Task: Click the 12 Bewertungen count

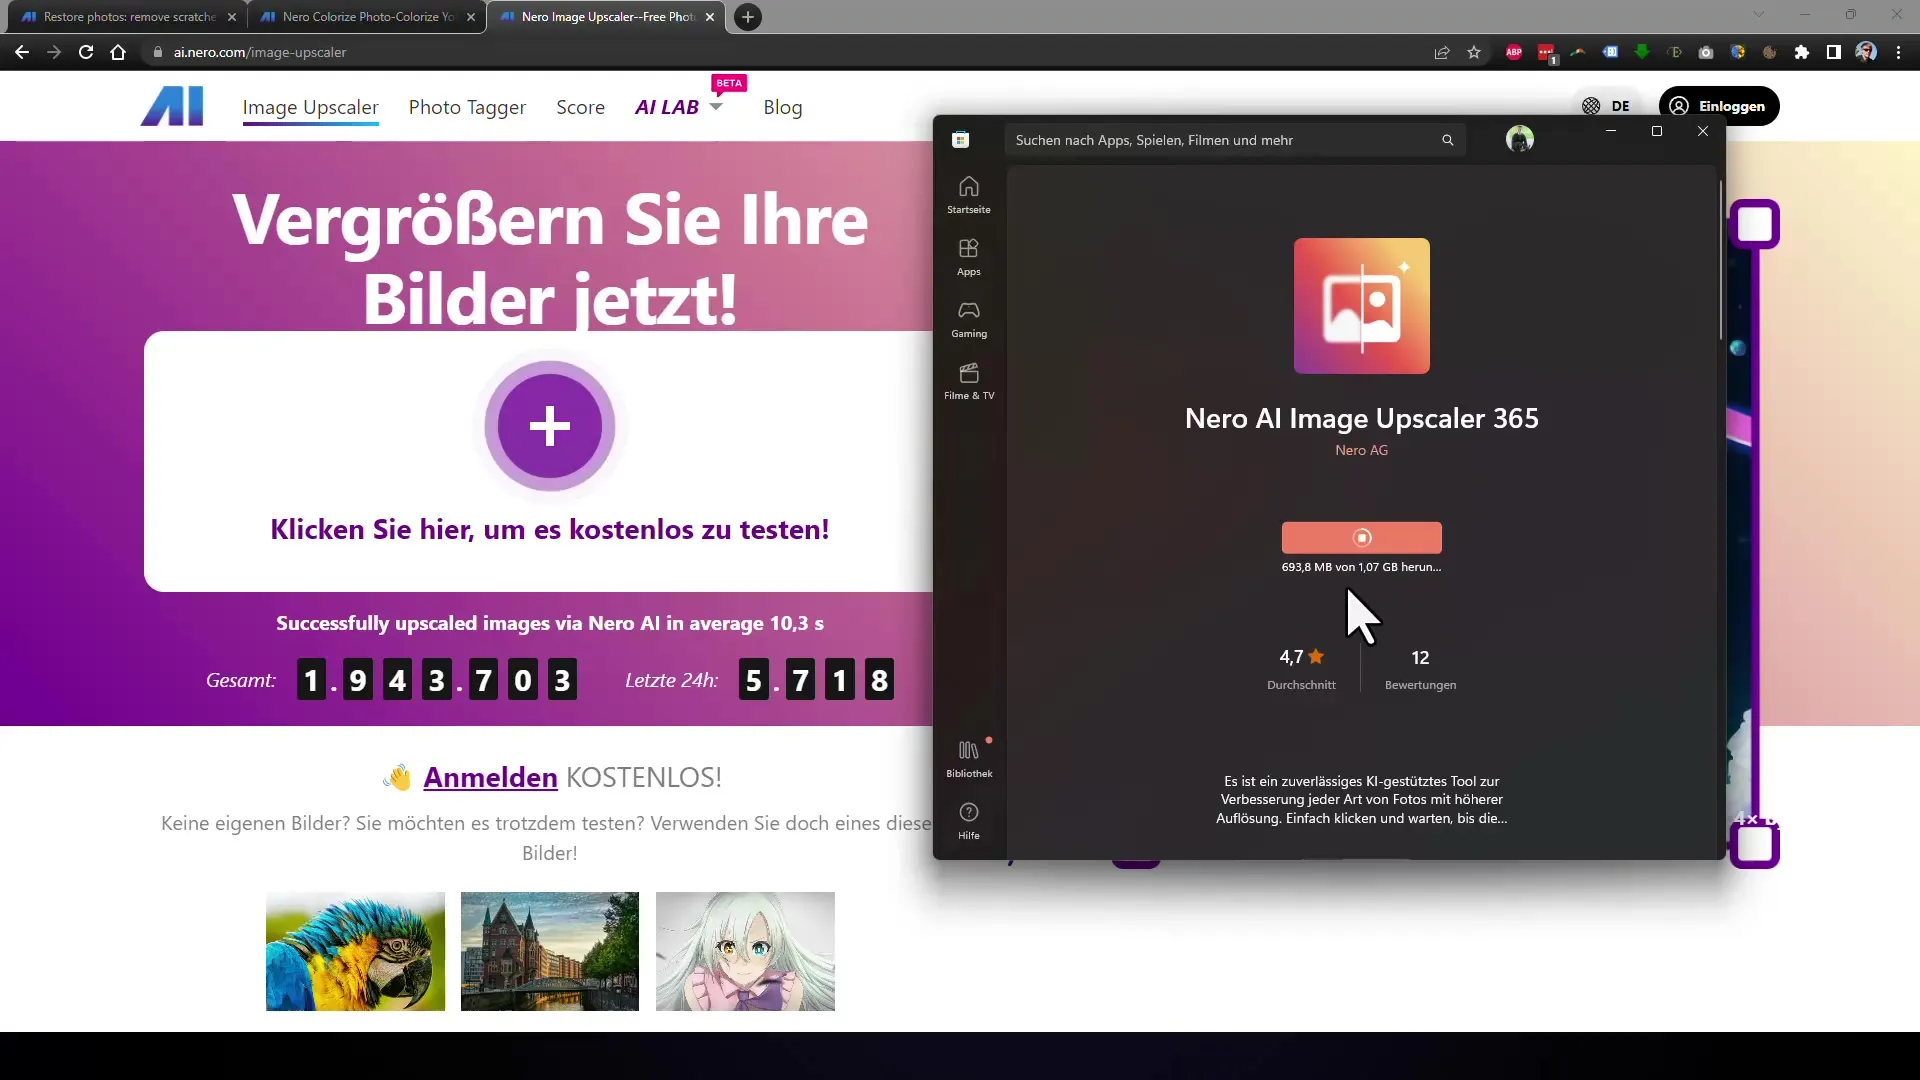Action: 1420,669
